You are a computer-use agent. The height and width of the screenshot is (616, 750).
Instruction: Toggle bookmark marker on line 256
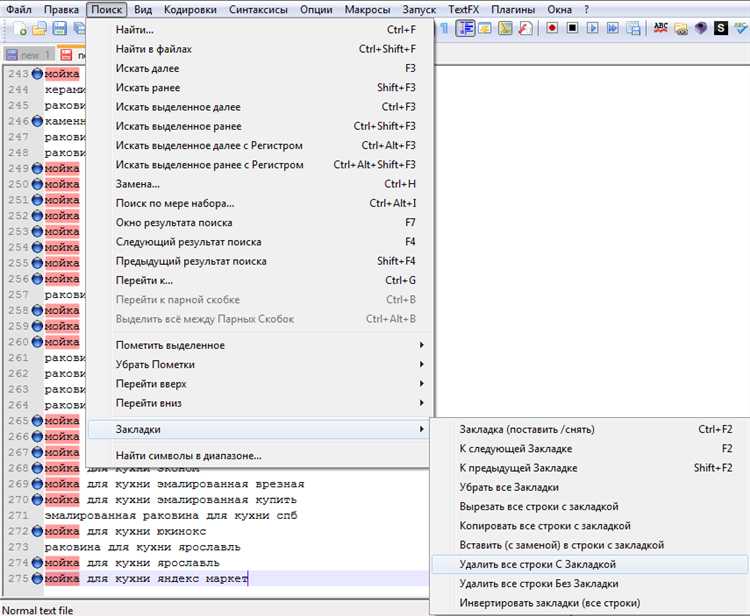point(37,279)
